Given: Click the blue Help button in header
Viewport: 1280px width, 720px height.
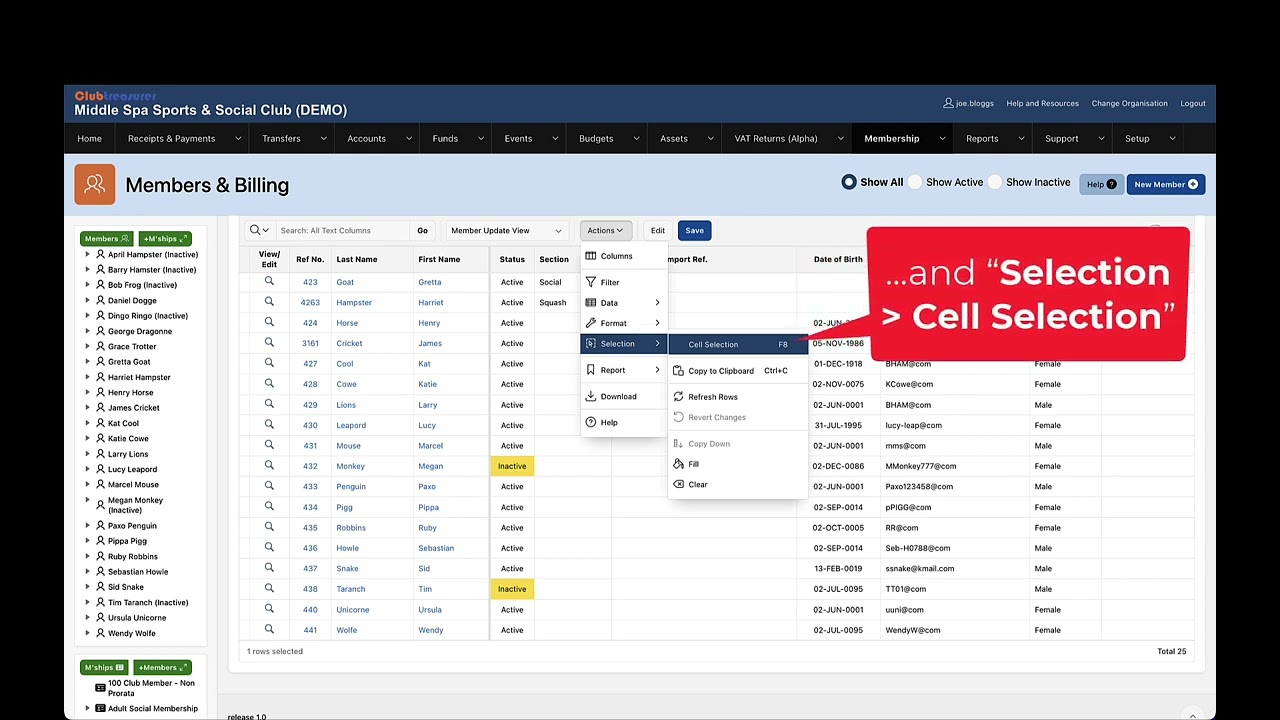Looking at the screenshot, I should click(x=1101, y=184).
